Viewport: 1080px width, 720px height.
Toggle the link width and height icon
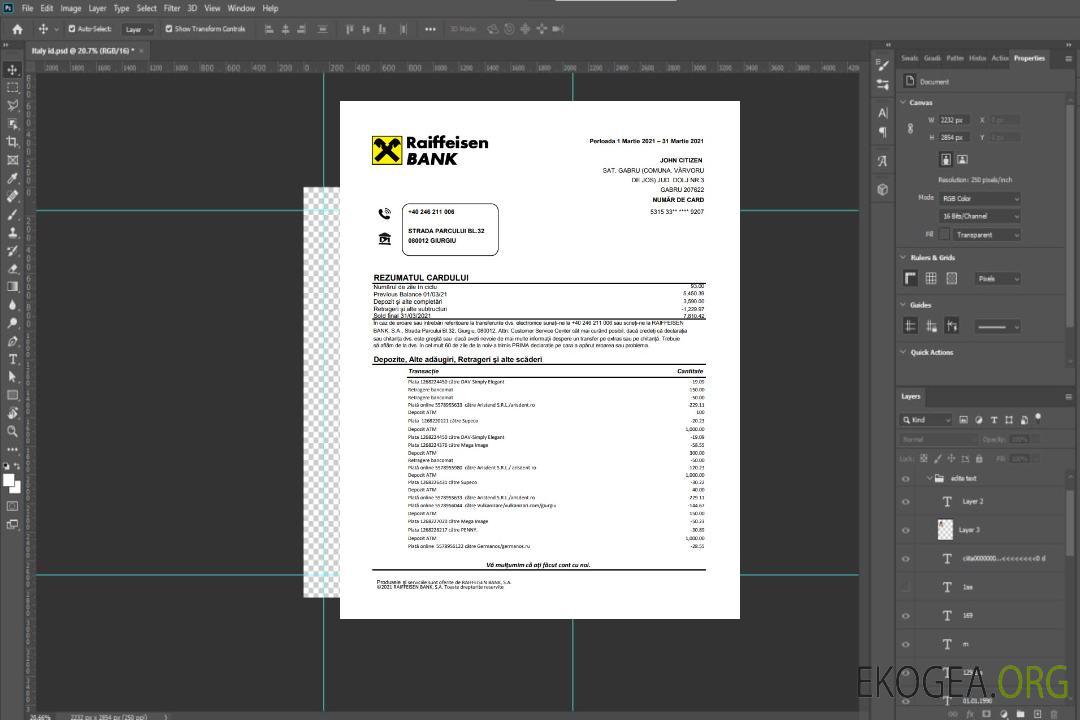pyautogui.click(x=910, y=129)
